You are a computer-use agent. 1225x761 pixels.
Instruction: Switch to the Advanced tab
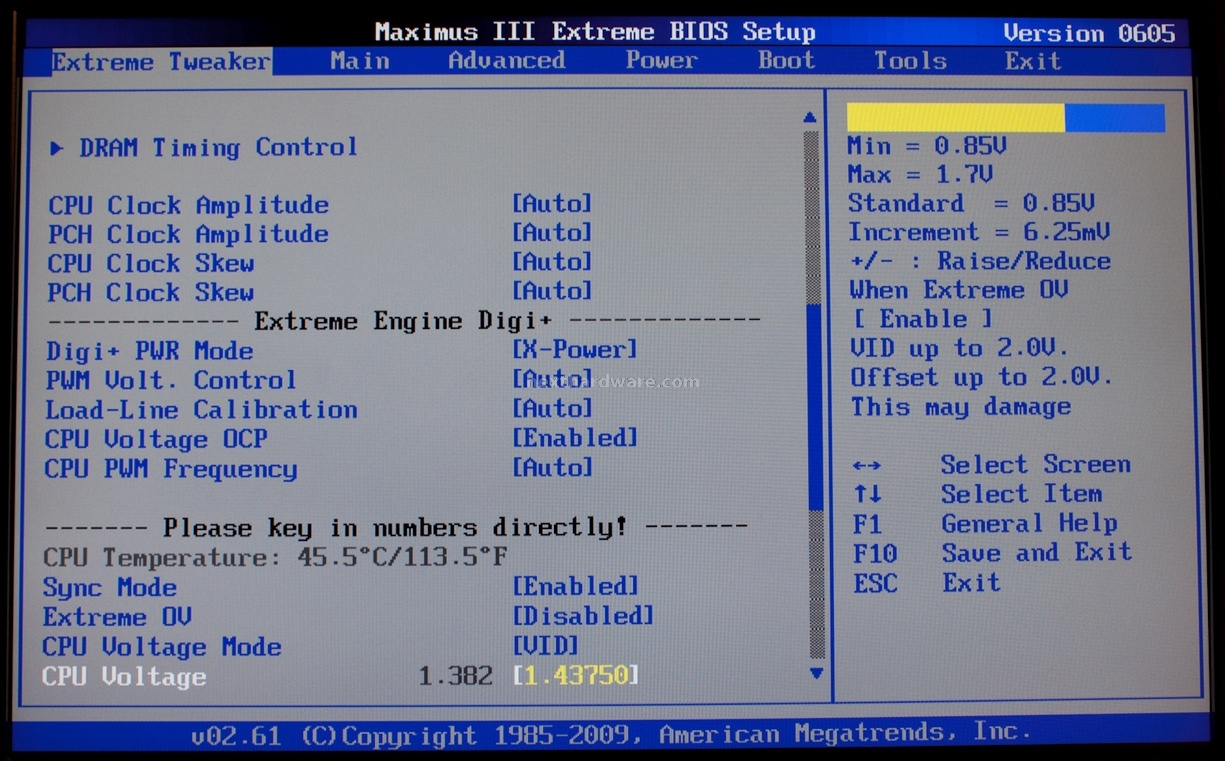point(507,61)
